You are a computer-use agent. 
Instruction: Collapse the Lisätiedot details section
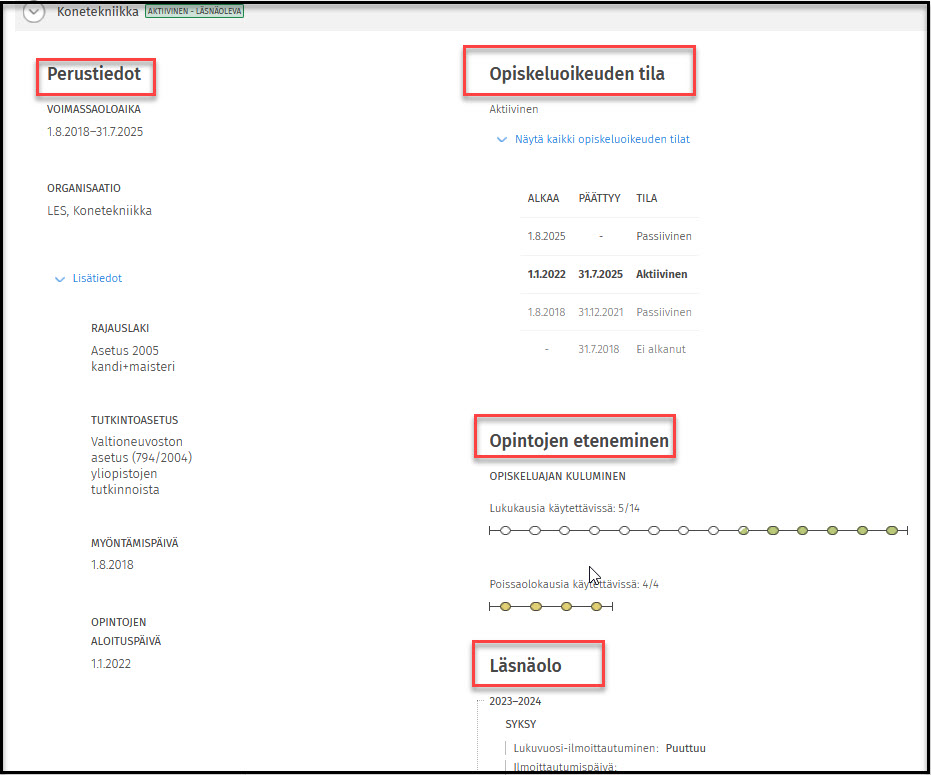(x=97, y=278)
